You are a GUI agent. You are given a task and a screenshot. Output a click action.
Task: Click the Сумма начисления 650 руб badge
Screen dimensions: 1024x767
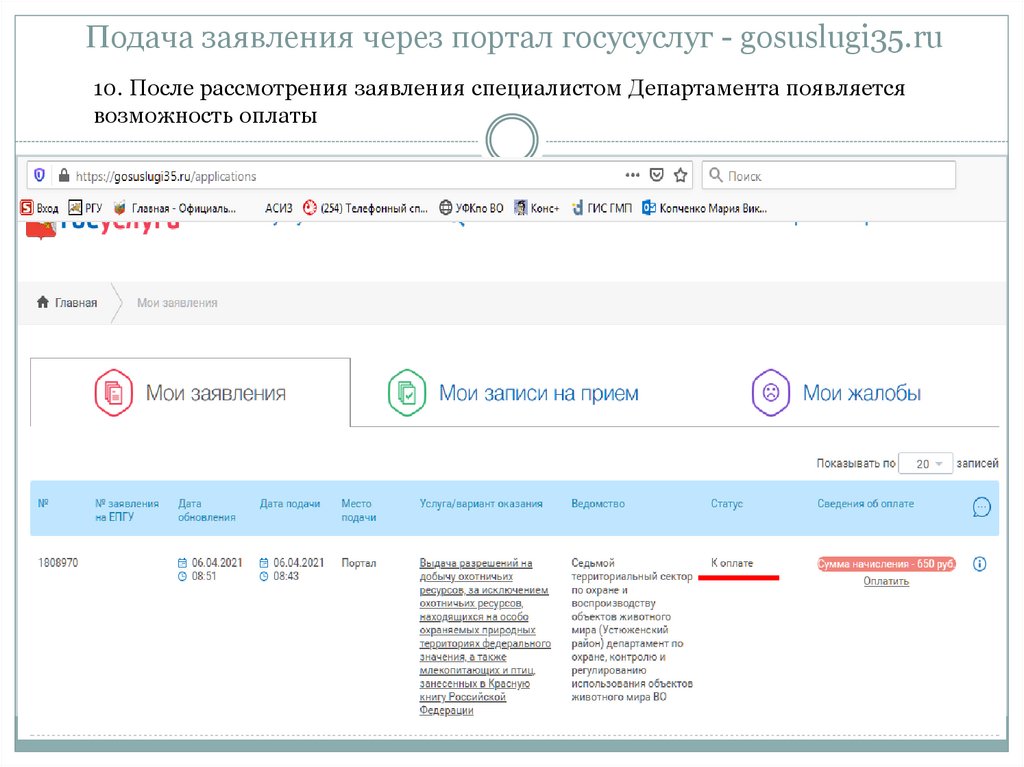point(886,564)
